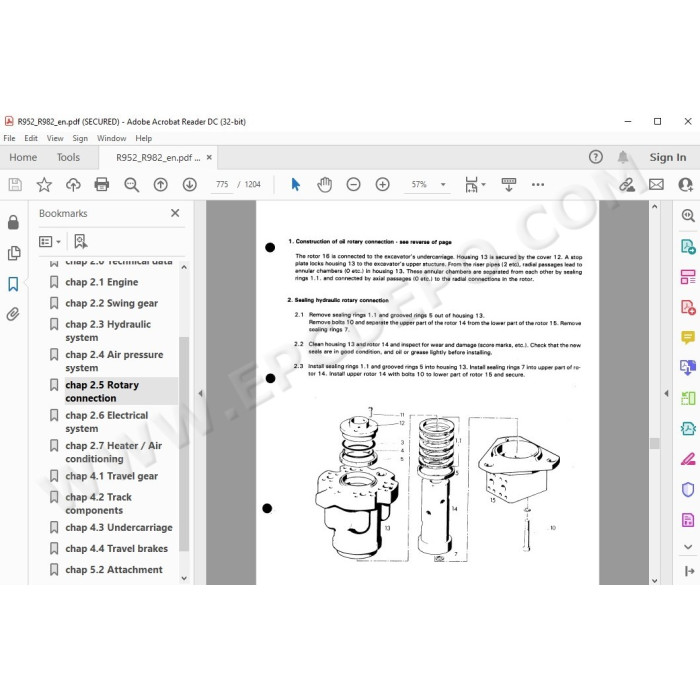The height and width of the screenshot is (700, 700).
Task: Collapse the navigation pane with the left arrow
Action: click(x=200, y=393)
